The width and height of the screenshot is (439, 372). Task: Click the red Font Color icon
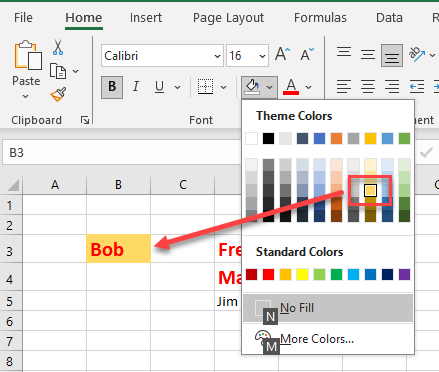291,87
